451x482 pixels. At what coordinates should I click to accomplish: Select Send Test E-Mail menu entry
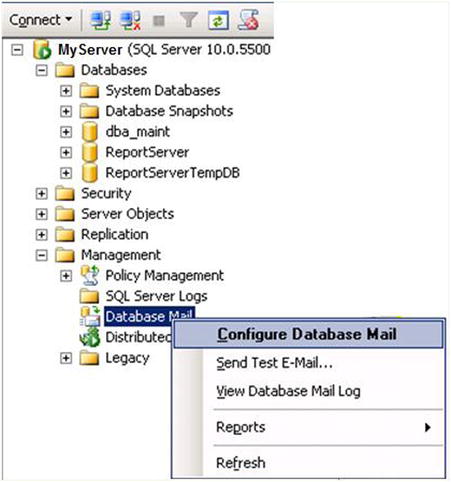point(274,363)
